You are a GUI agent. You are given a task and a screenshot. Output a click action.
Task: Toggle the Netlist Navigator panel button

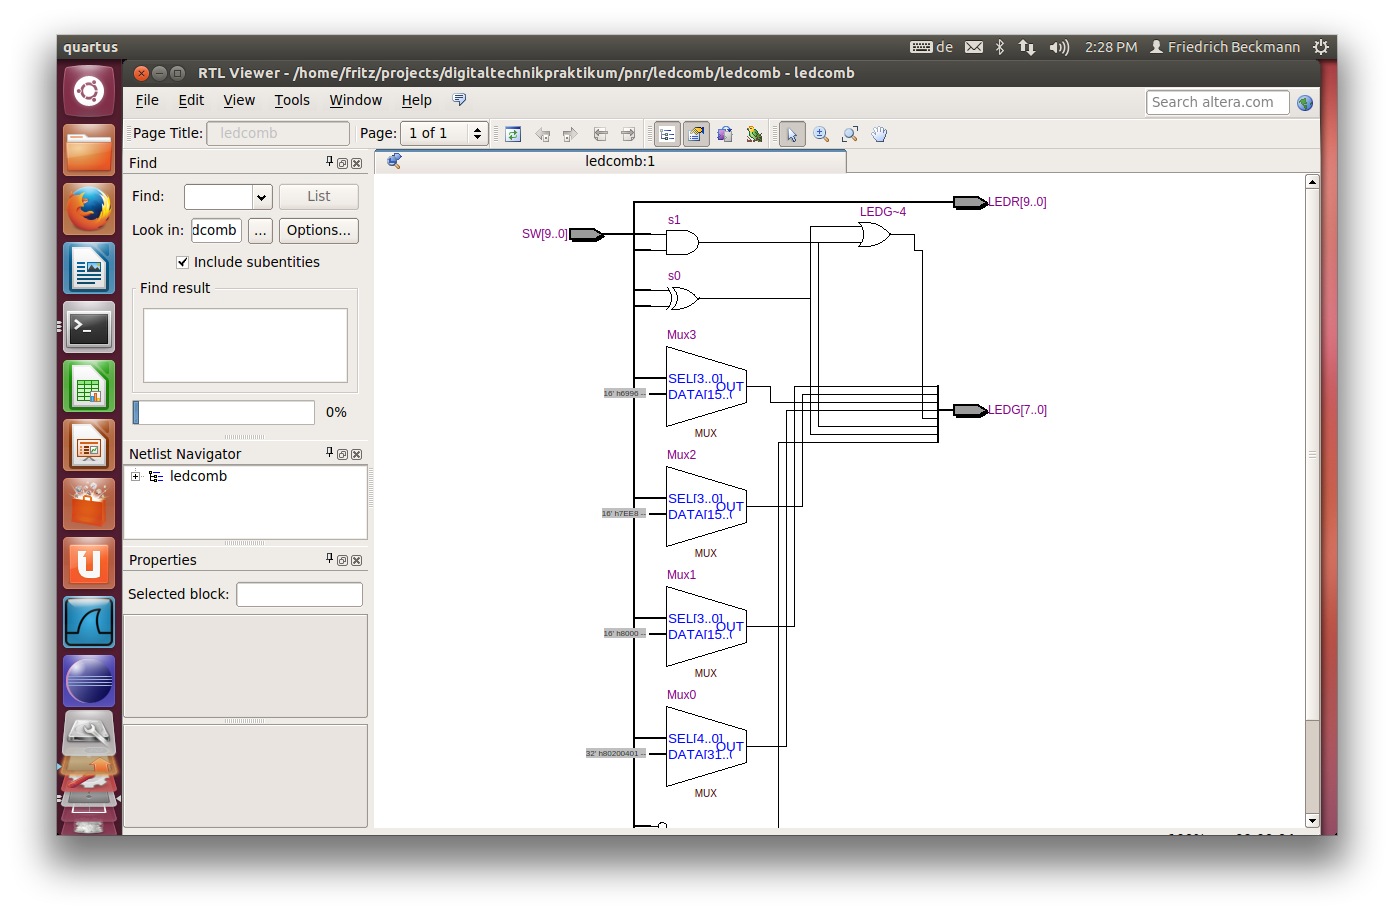667,134
